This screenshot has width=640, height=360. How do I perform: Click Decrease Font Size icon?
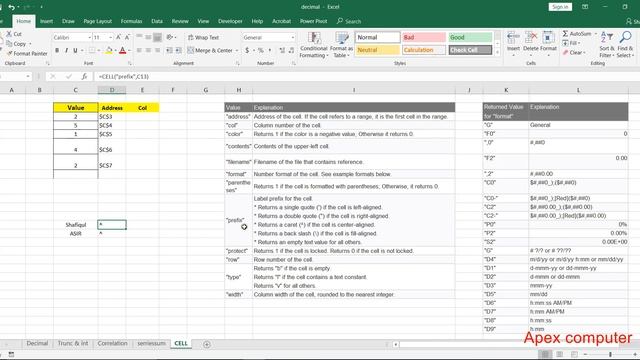127,37
